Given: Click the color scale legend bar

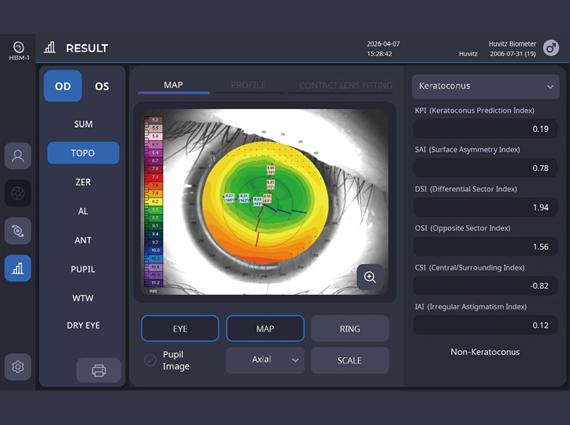Looking at the screenshot, I should pos(154,203).
